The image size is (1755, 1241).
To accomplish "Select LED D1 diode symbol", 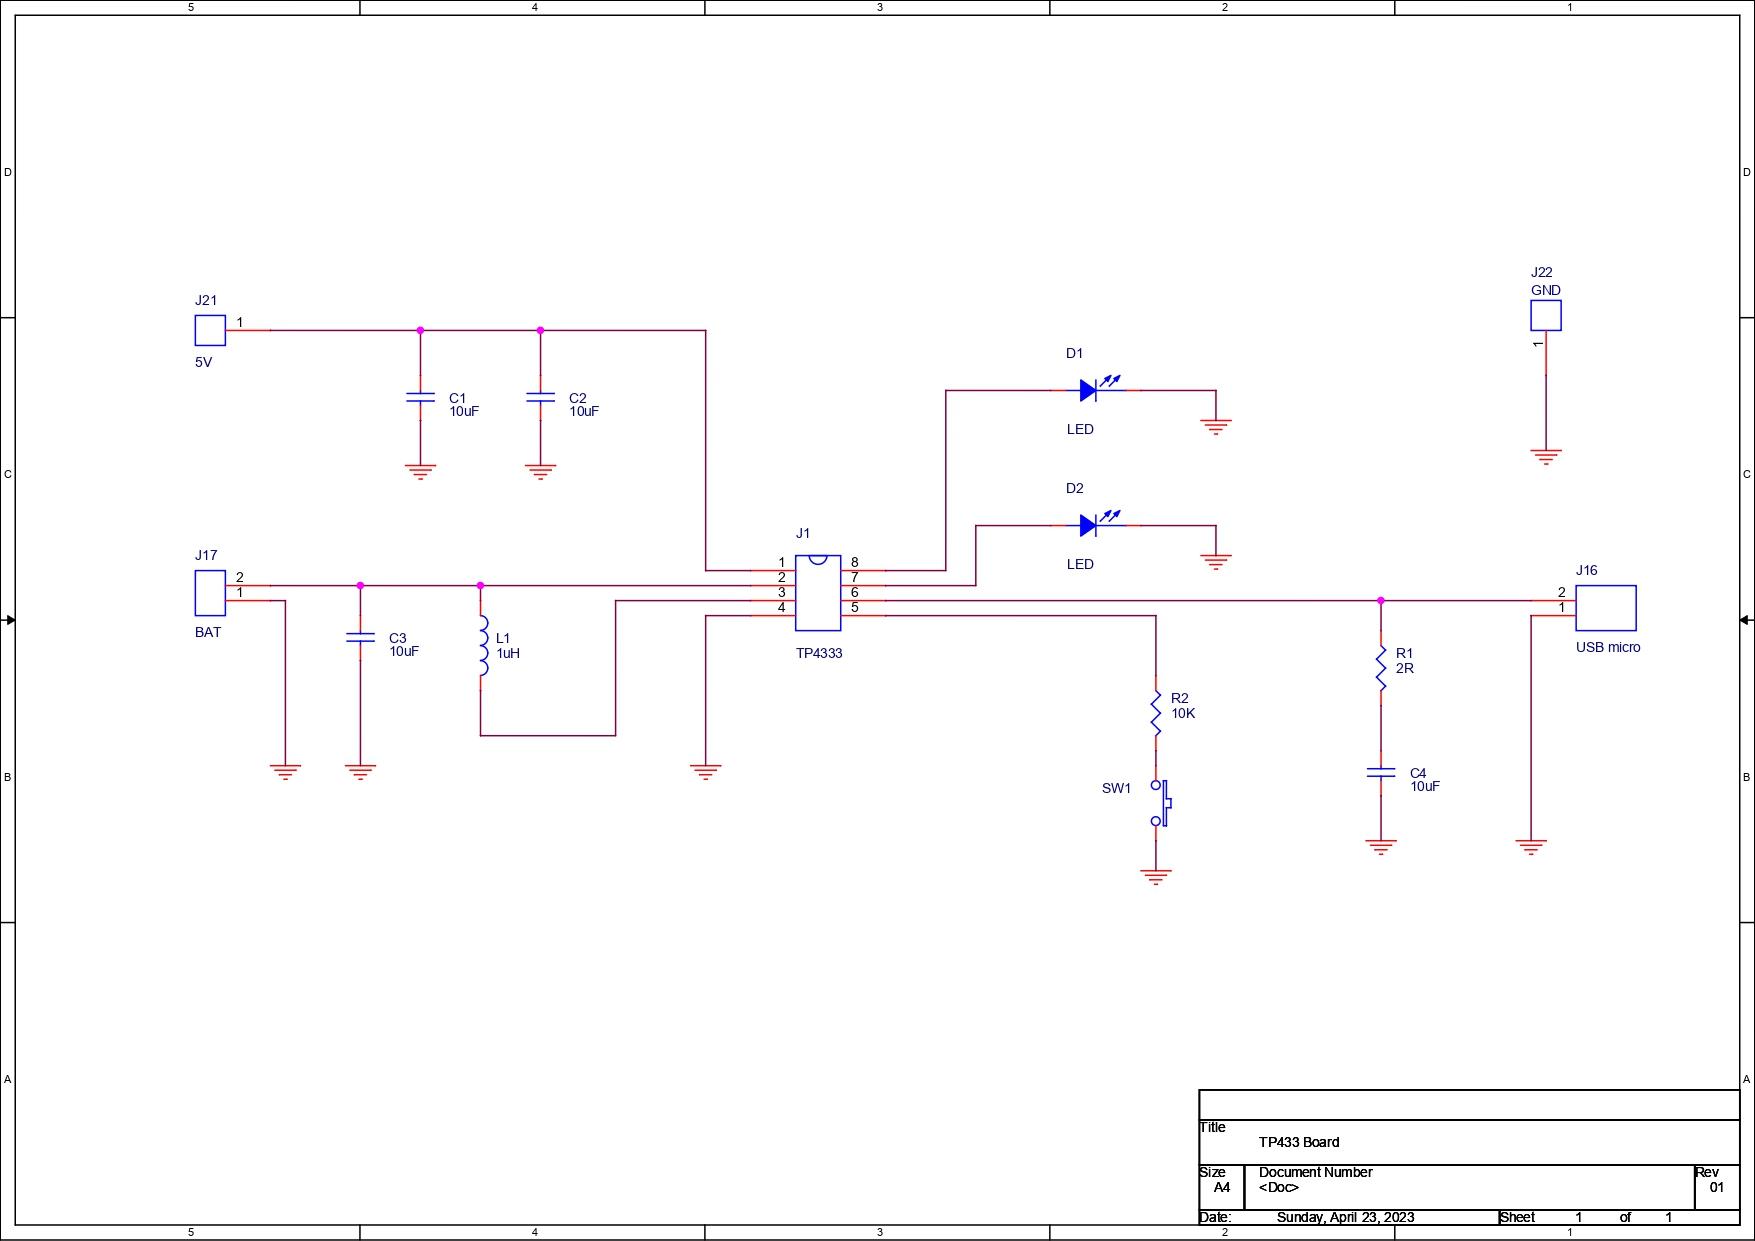I will pyautogui.click(x=1100, y=389).
